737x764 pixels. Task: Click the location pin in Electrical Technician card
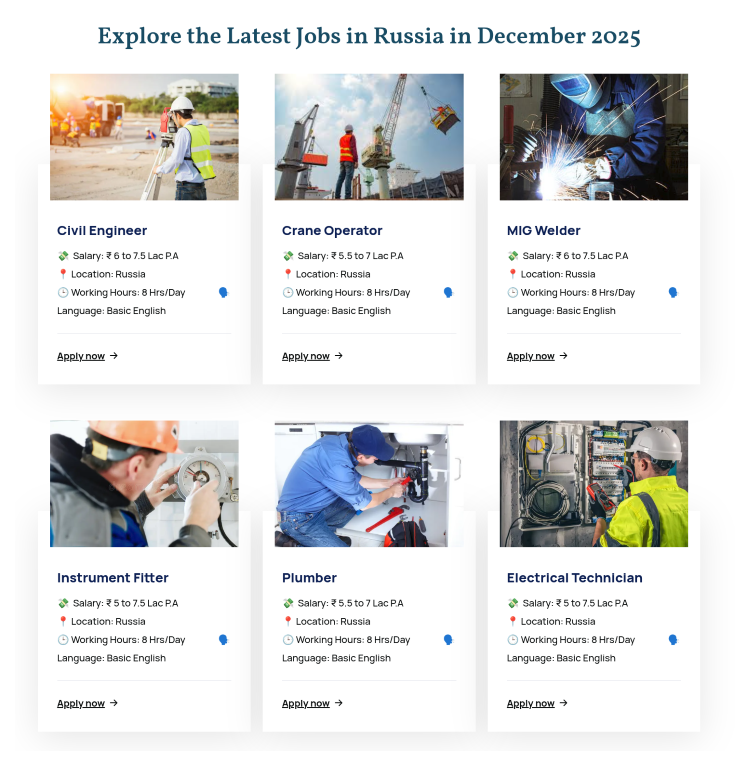[x=512, y=622]
